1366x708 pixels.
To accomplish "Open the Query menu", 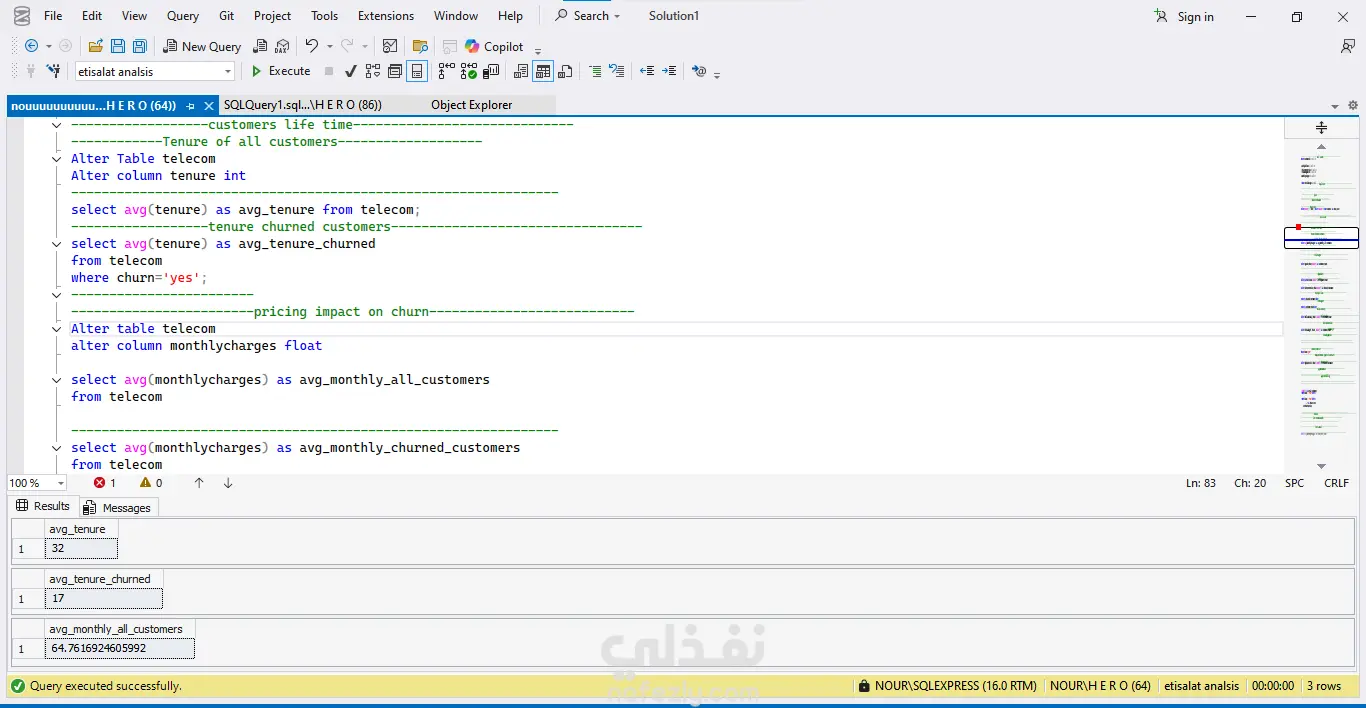I will tap(183, 16).
